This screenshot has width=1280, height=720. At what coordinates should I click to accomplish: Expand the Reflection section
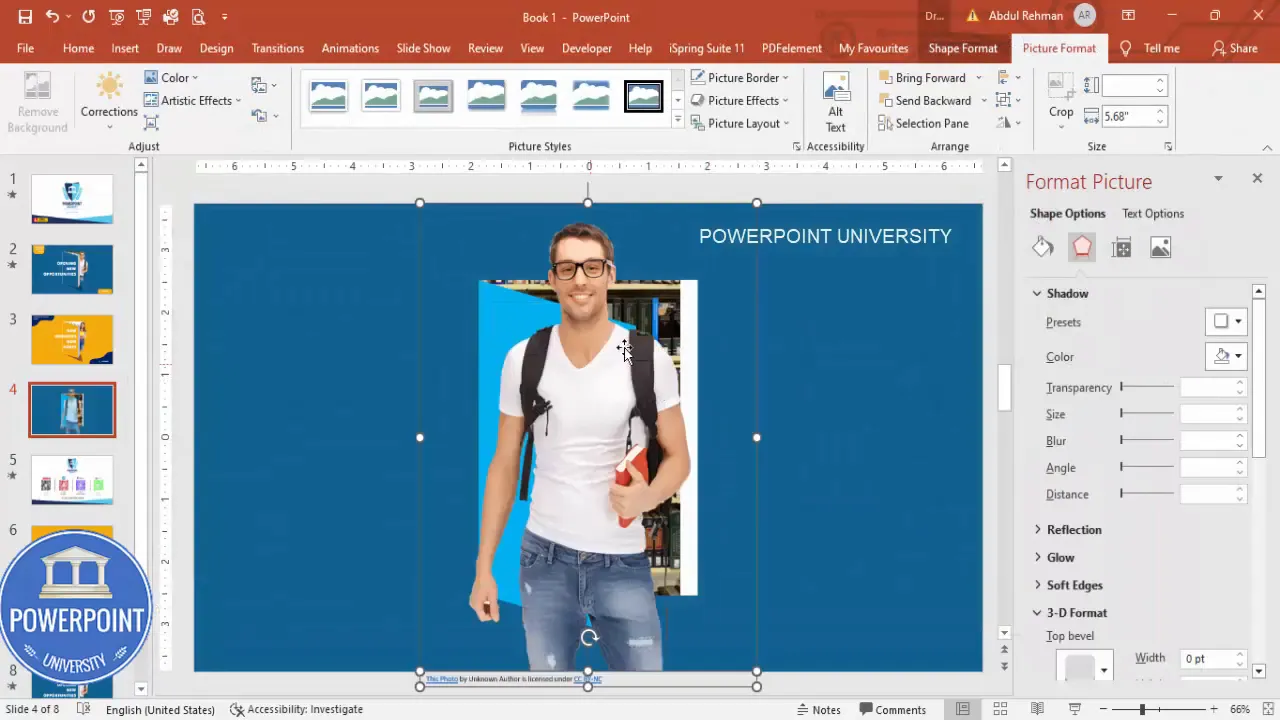[x=1067, y=529]
